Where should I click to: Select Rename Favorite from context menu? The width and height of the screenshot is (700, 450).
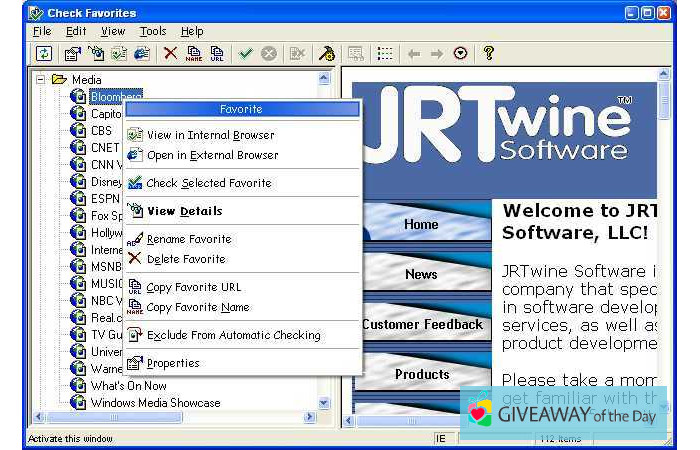[x=188, y=239]
